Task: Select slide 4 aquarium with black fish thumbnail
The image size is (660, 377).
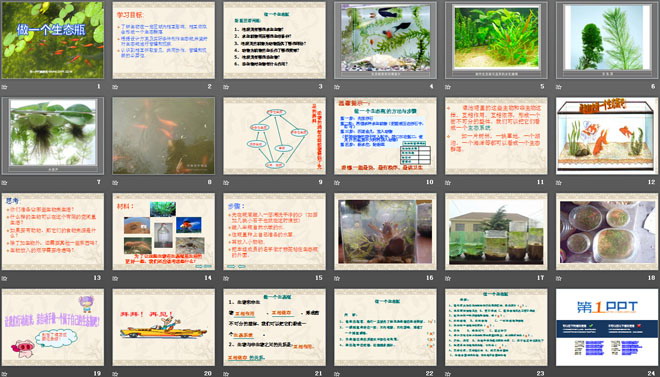Action: click(386, 40)
